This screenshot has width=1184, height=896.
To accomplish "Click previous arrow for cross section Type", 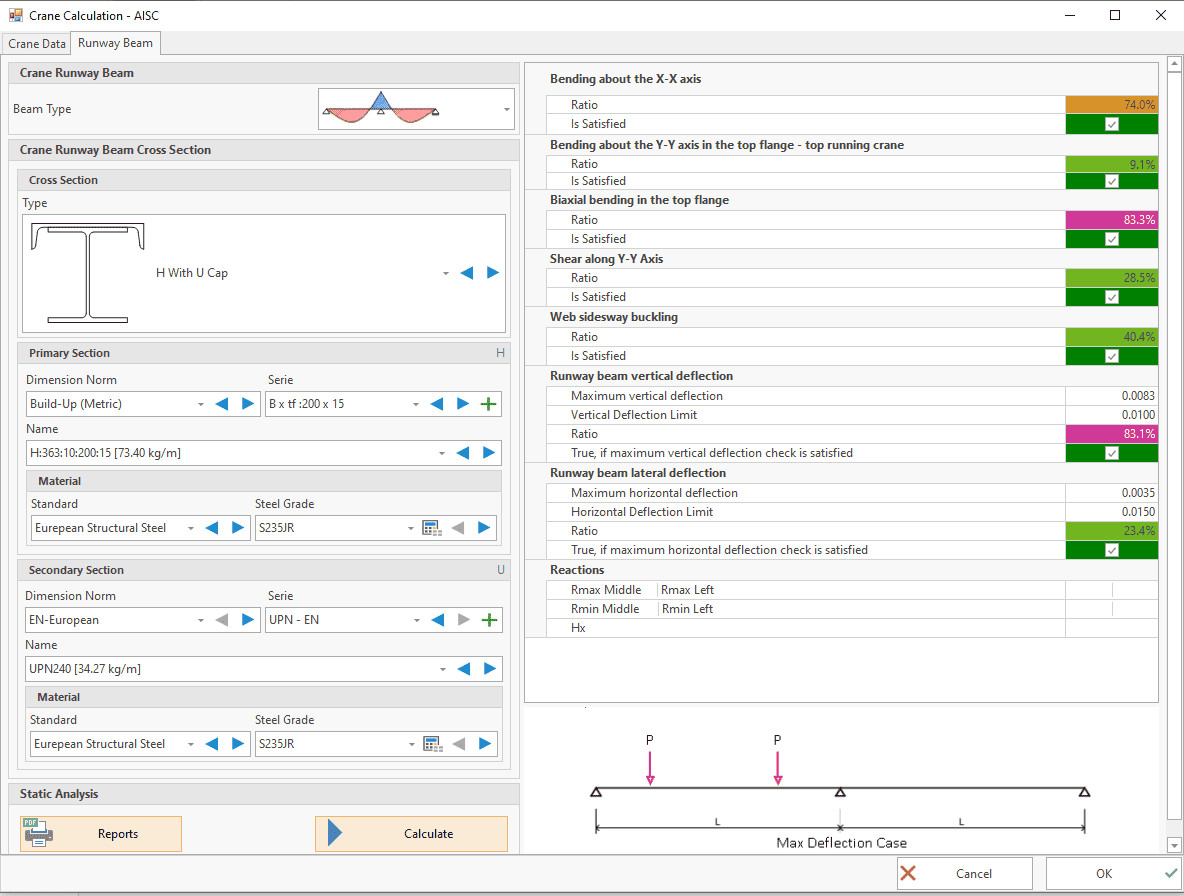I will (x=466, y=273).
